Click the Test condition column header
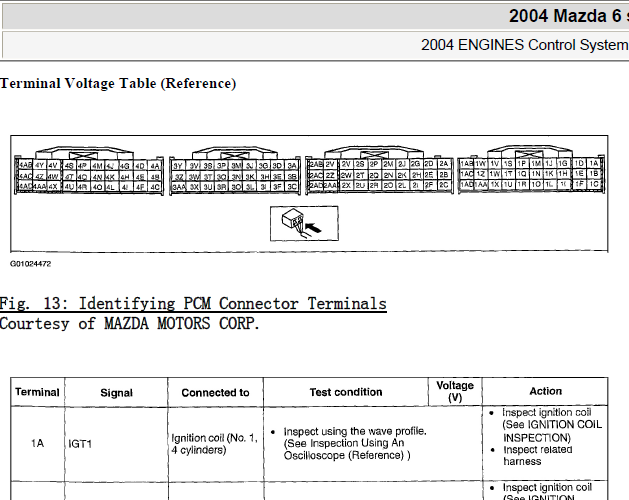 coord(346,392)
